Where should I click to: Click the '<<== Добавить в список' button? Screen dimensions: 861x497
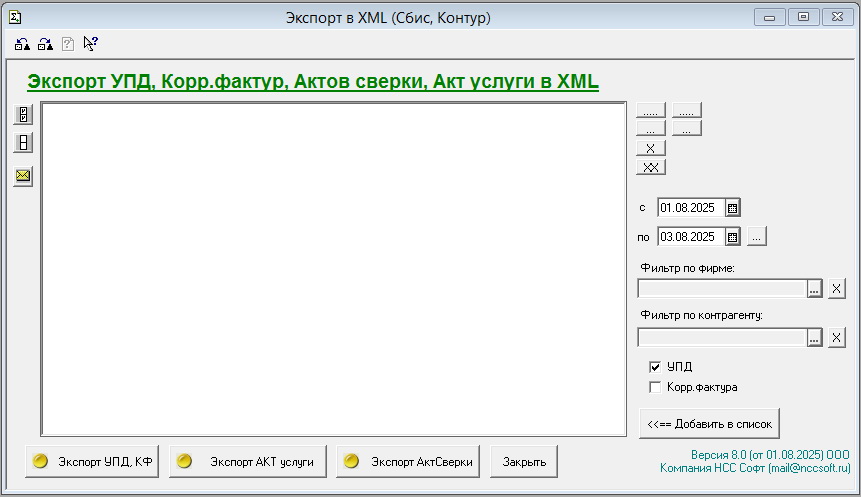pyautogui.click(x=709, y=424)
